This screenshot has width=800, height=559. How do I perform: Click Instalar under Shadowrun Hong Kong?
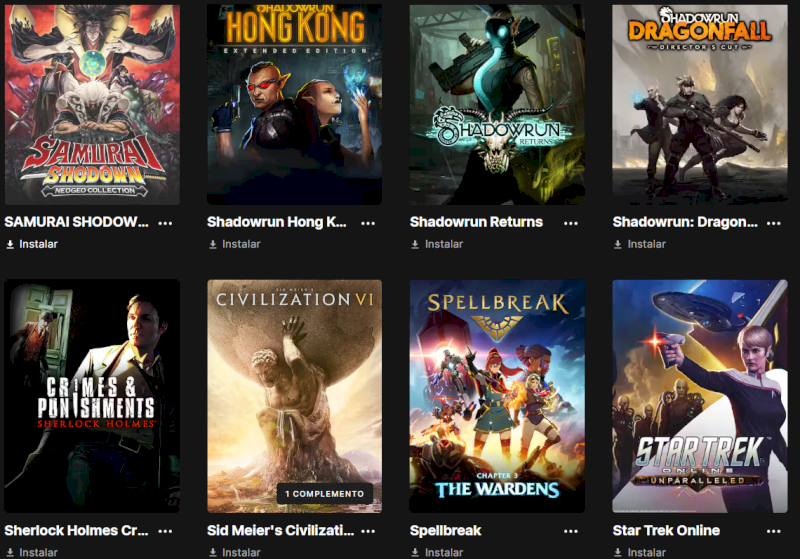pyautogui.click(x=235, y=244)
